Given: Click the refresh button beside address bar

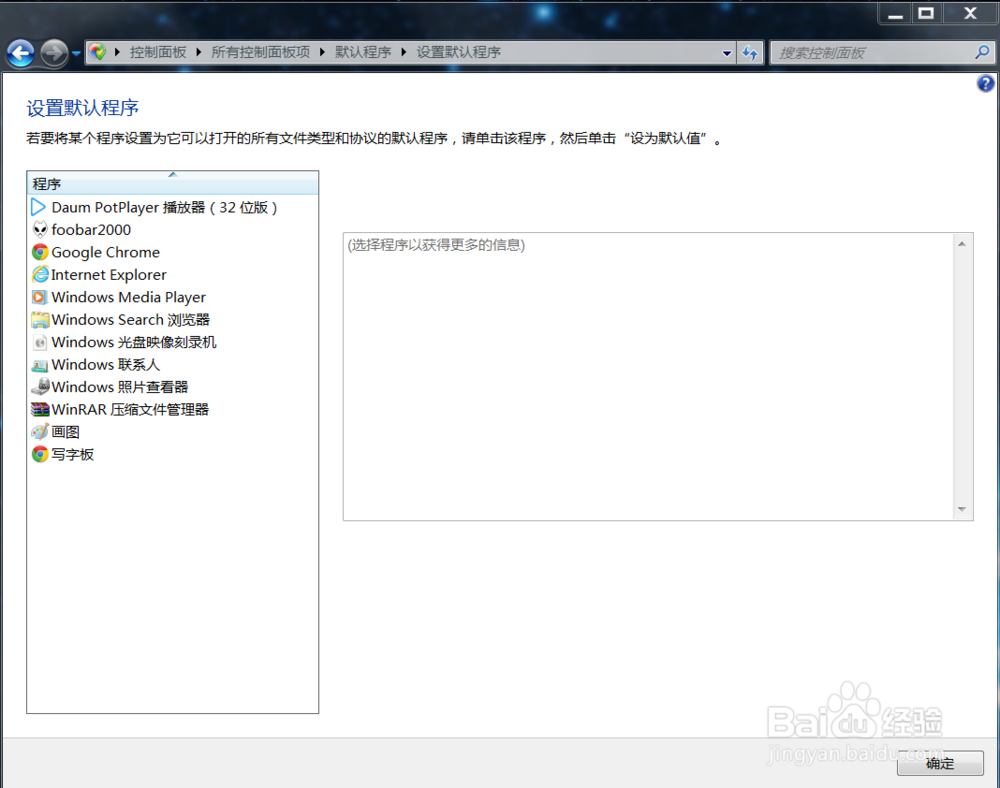Looking at the screenshot, I should [750, 53].
